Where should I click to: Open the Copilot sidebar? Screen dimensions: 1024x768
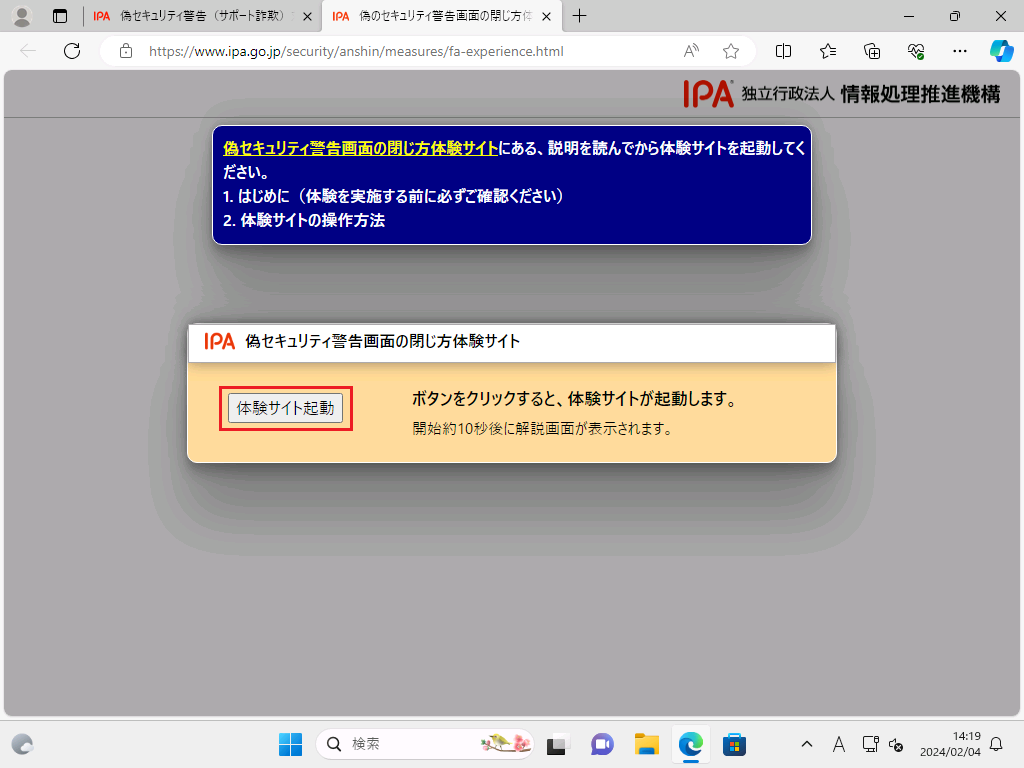pos(1001,51)
